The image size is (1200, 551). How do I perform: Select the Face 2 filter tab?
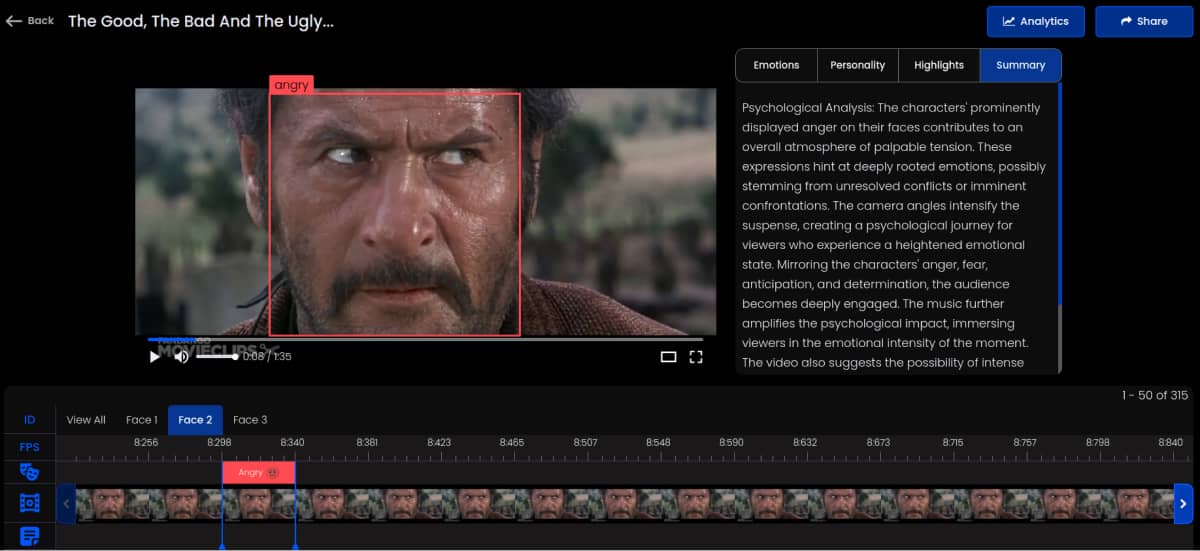click(195, 420)
